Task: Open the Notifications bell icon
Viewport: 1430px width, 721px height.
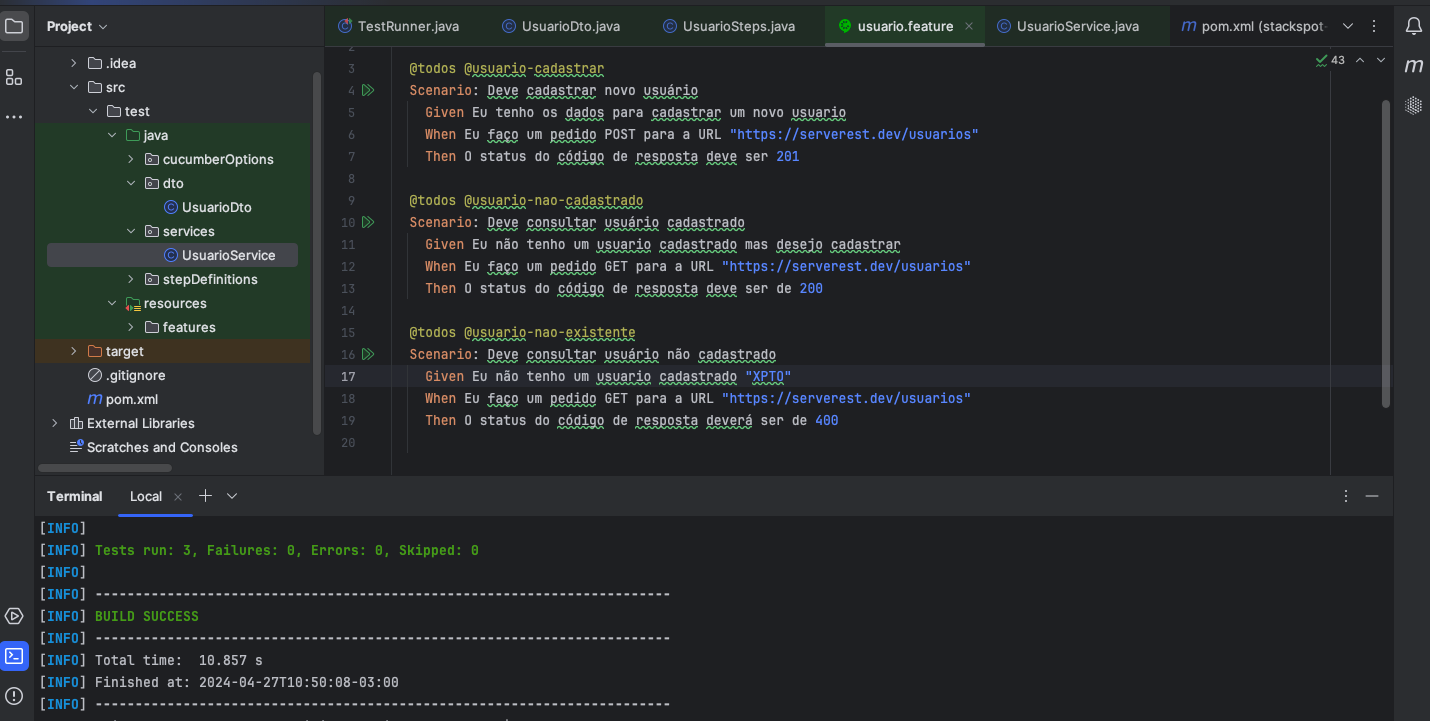Action: click(1413, 27)
